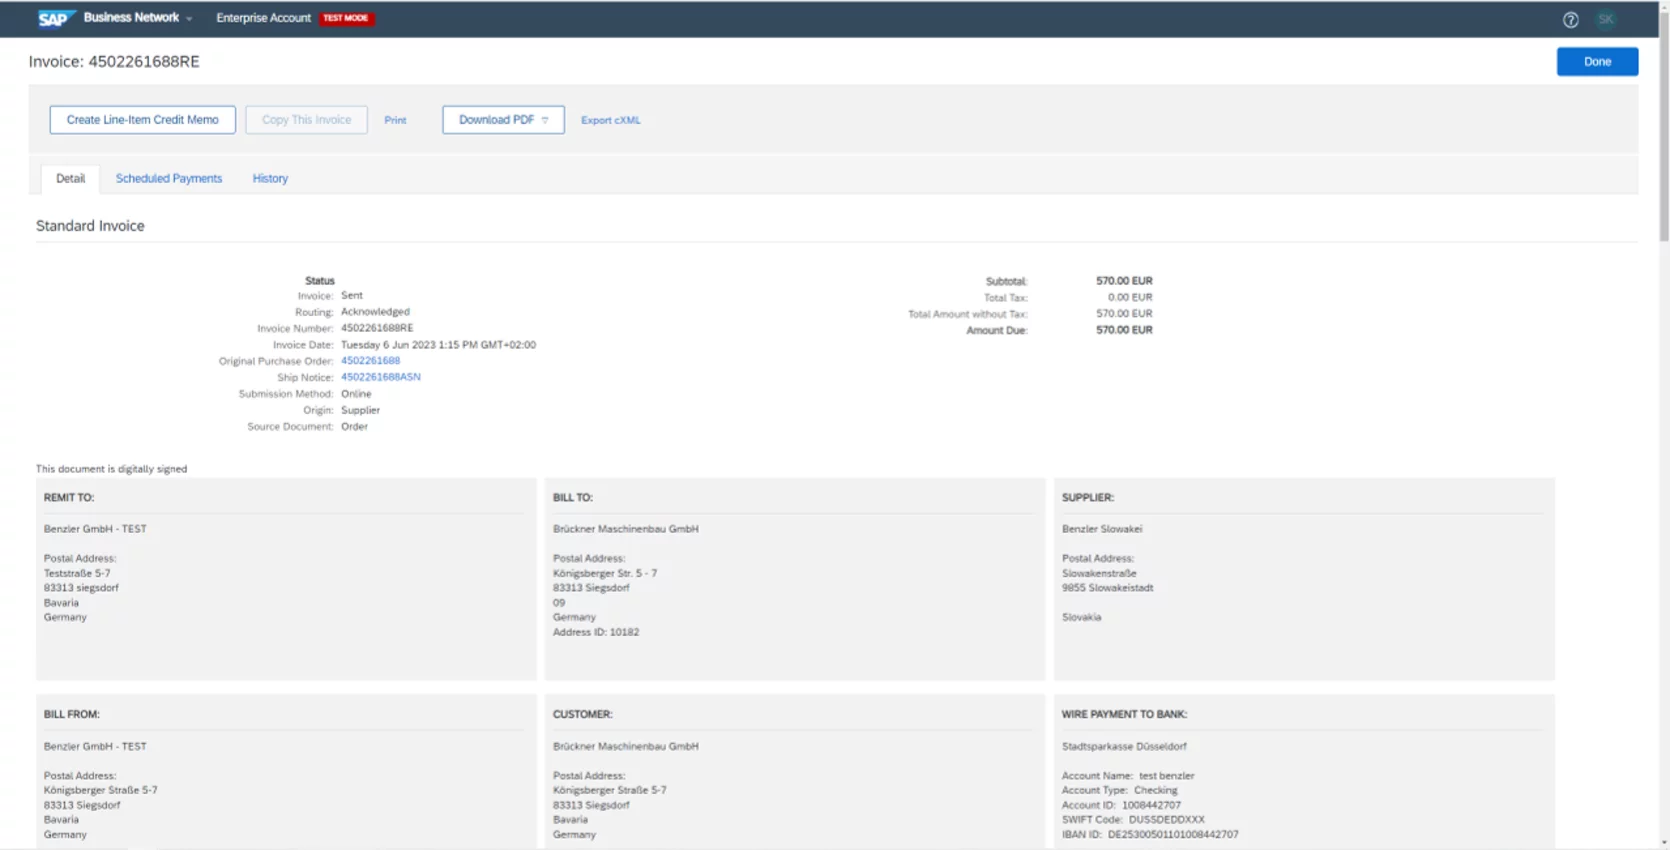
Task: Click the SWIFT Code DUSSEDDXXX text
Action: pos(1133,819)
